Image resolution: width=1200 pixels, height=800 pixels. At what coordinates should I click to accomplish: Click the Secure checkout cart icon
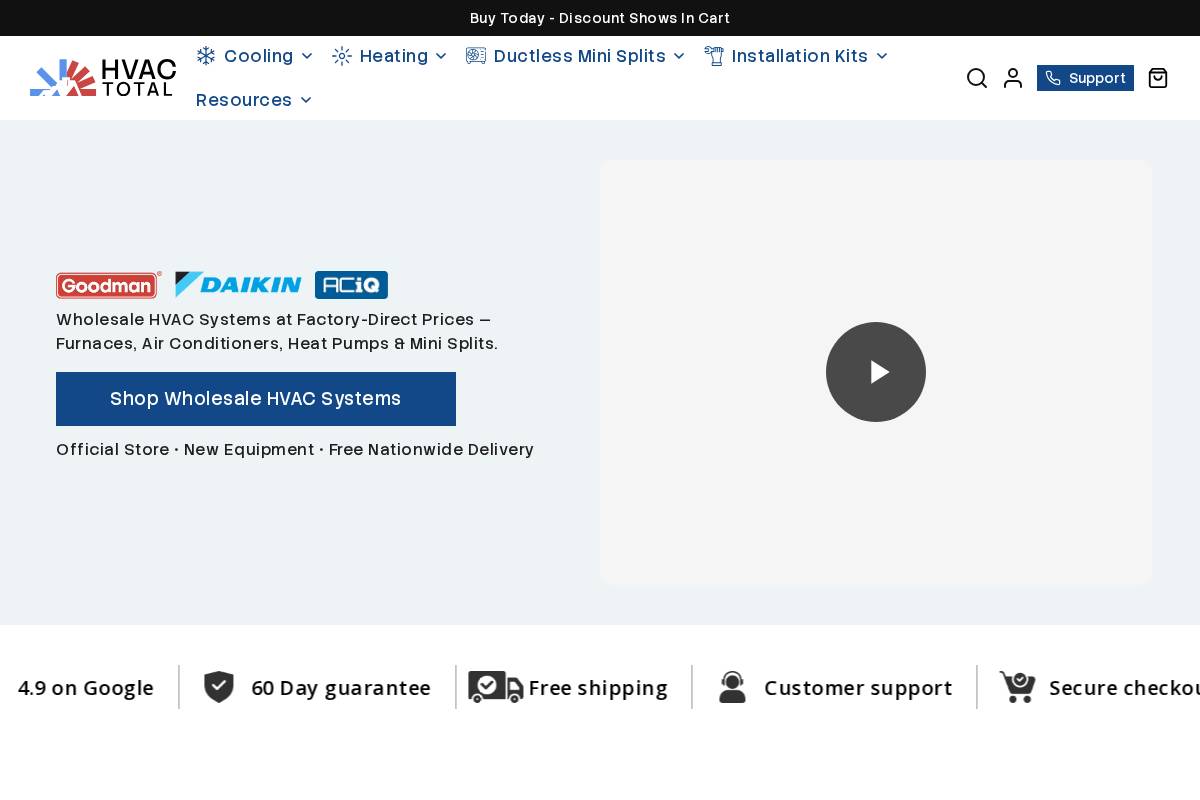point(1018,687)
